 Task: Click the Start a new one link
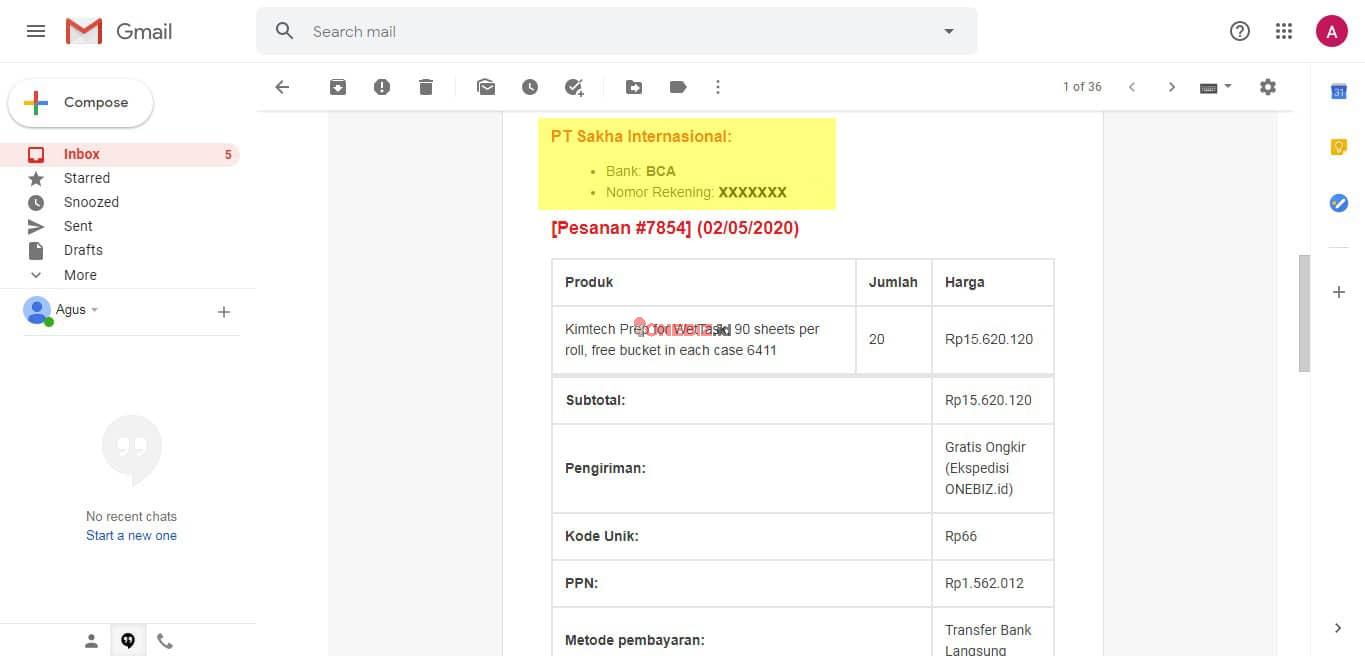pyautogui.click(x=131, y=536)
